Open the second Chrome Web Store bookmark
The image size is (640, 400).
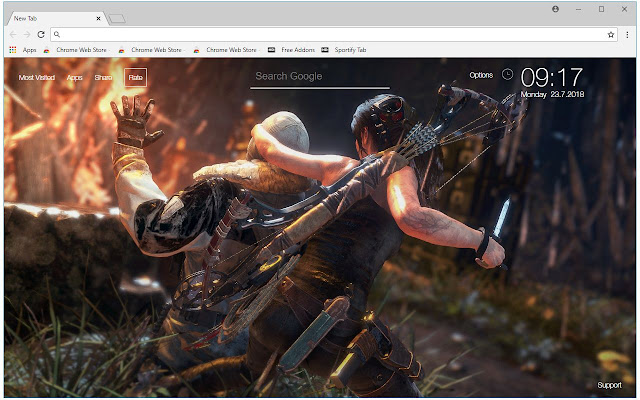click(x=151, y=50)
